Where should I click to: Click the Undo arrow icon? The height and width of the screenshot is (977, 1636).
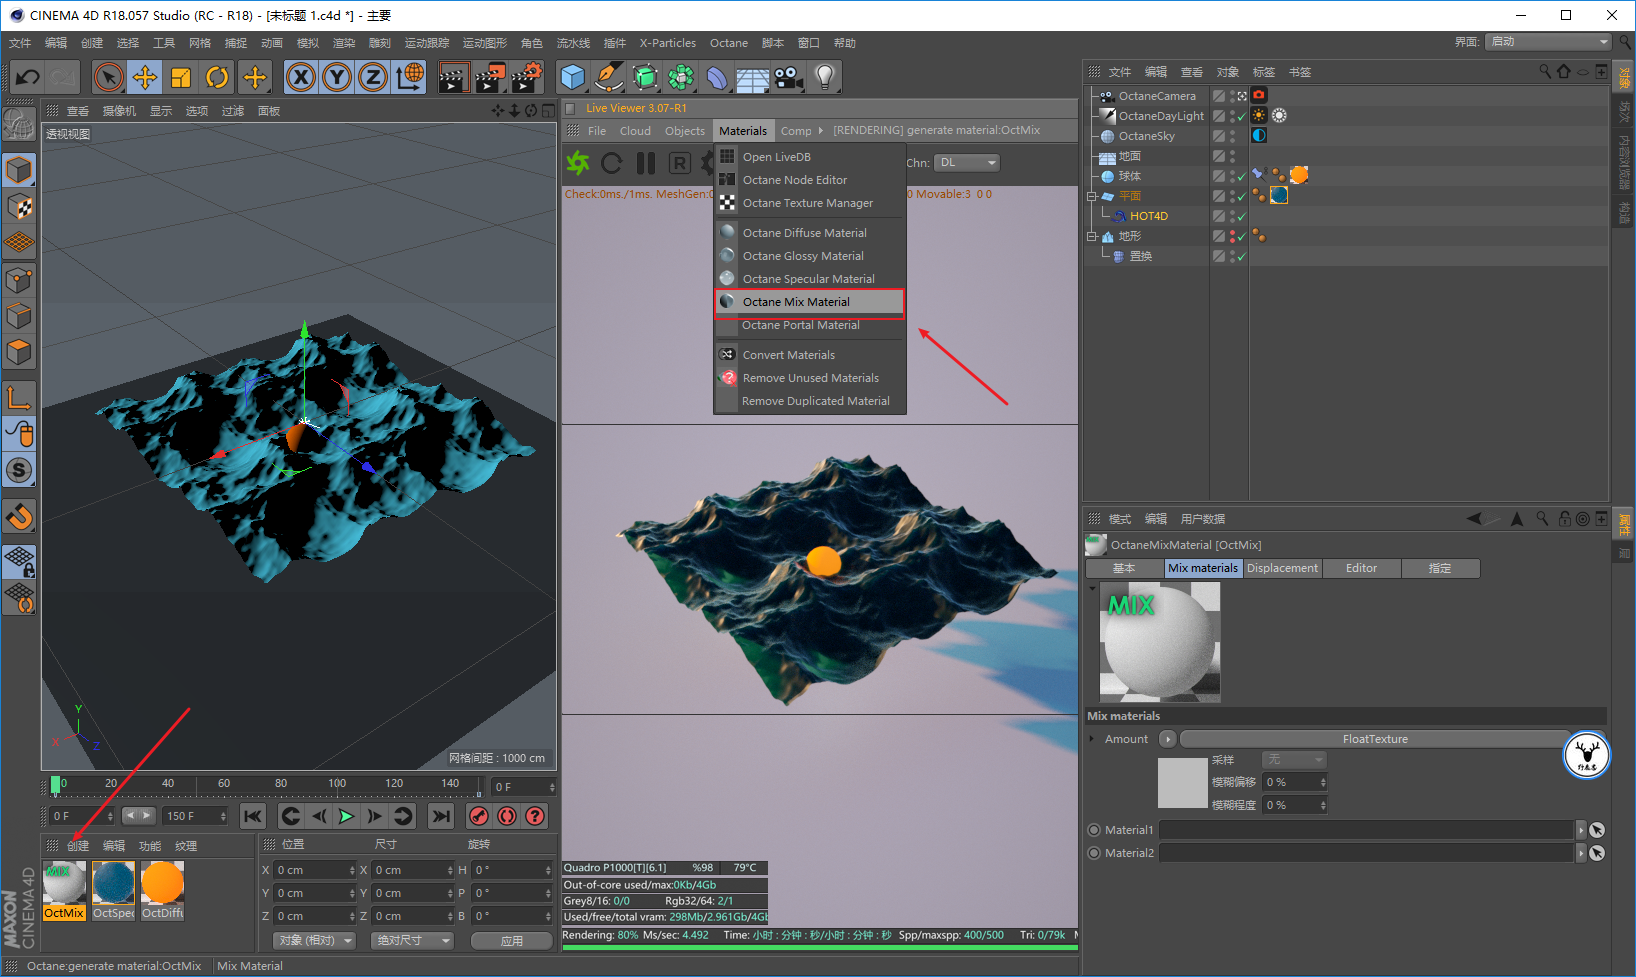pos(27,77)
